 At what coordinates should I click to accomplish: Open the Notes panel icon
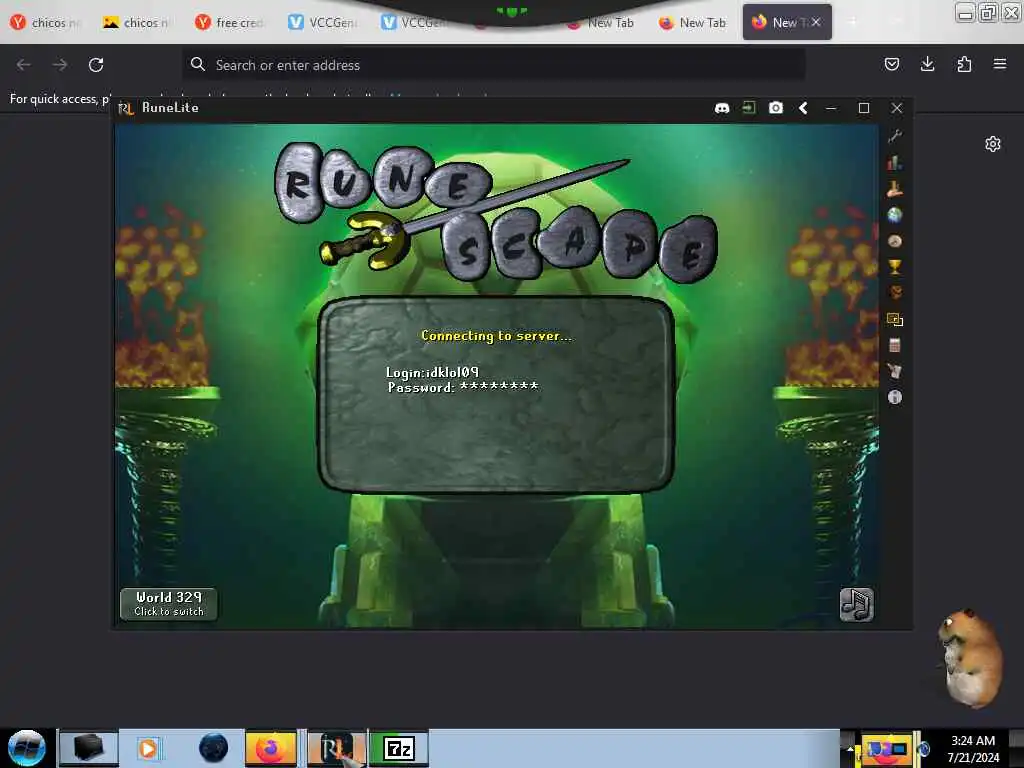(x=895, y=371)
